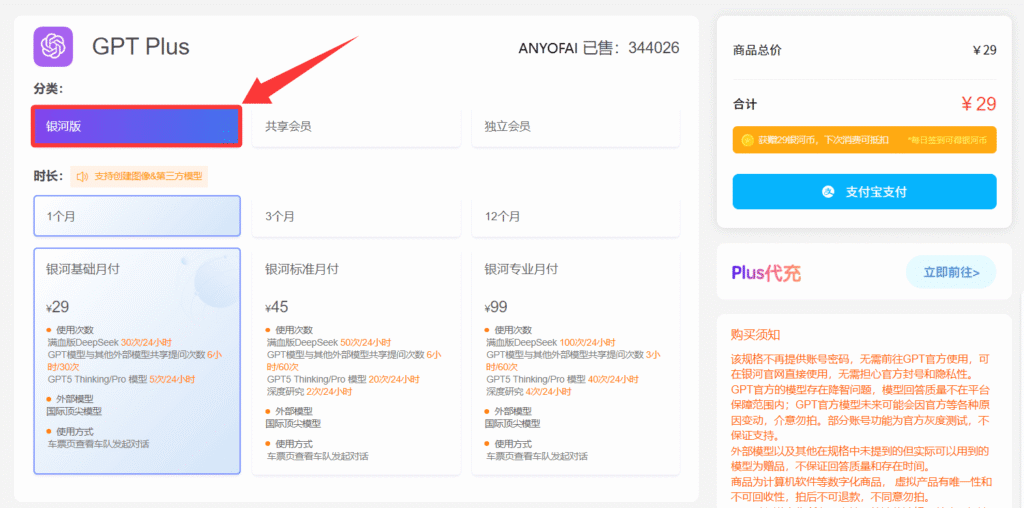
Task: Click 满血版DeepSeek 50次/24小时 text
Action: pos(329,342)
